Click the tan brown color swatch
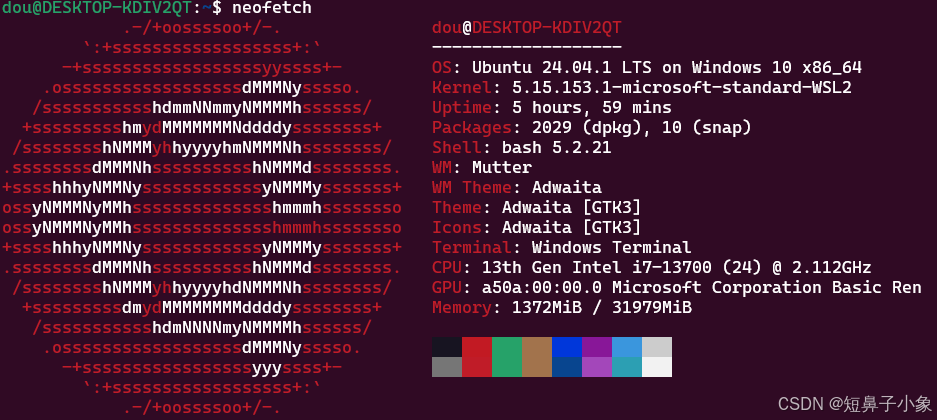 537,347
